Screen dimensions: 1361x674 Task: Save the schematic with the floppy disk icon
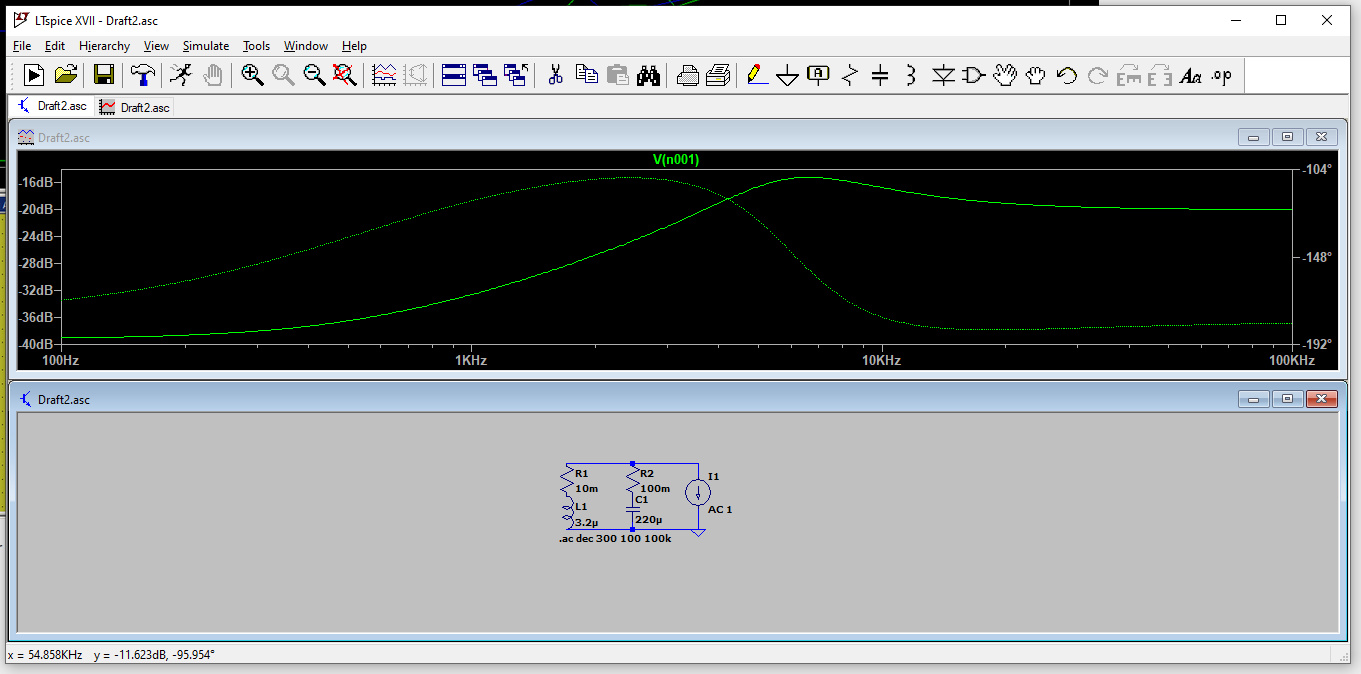[x=104, y=75]
